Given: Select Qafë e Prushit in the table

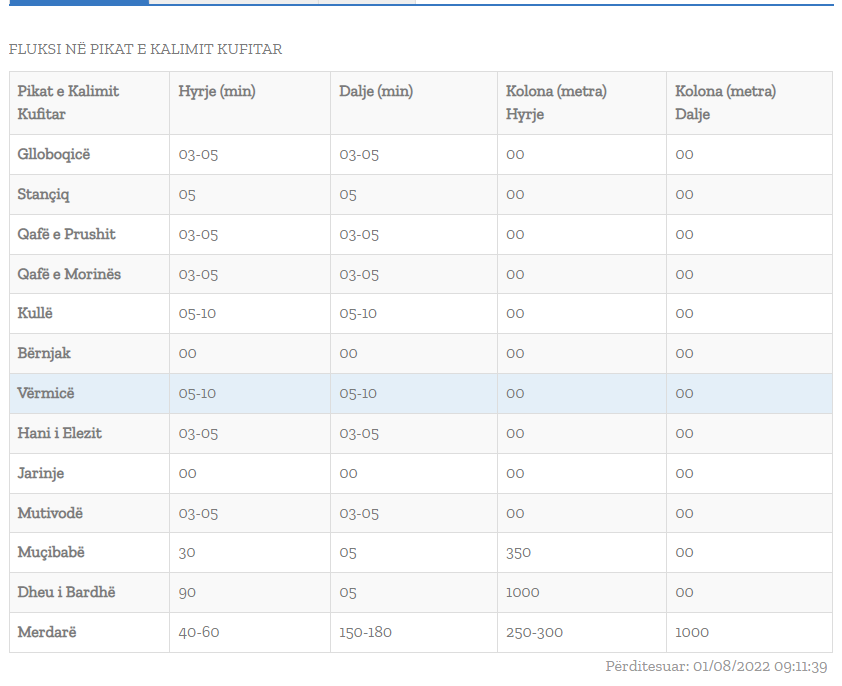Looking at the screenshot, I should [x=66, y=234].
